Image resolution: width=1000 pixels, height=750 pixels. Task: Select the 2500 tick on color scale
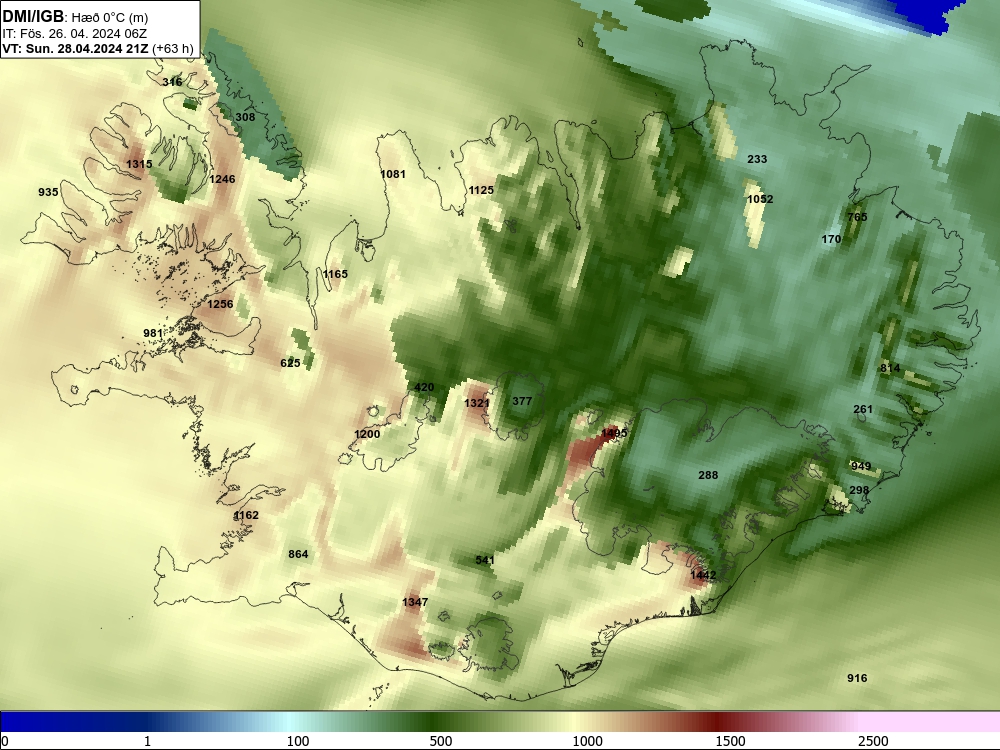[x=873, y=741]
